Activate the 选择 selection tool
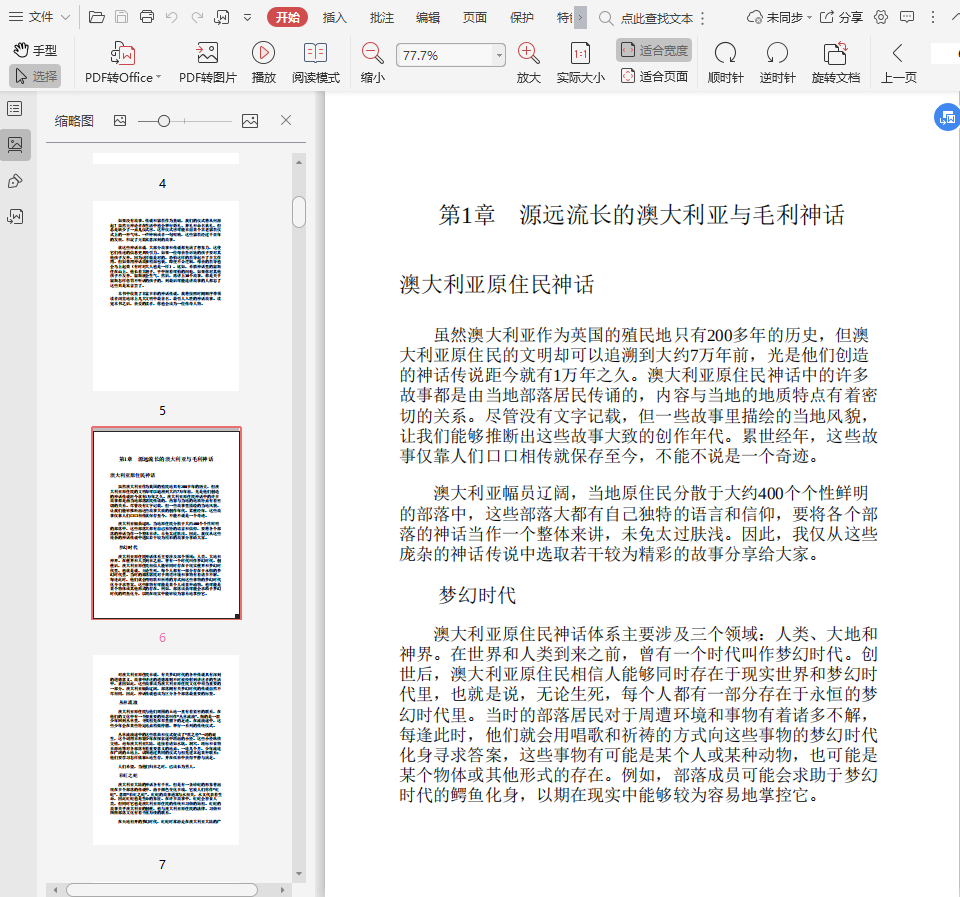Viewport: 960px width, 897px height. coord(36,76)
